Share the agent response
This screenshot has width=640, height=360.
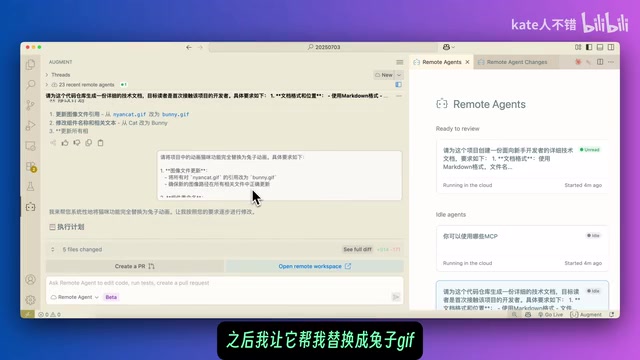53,143
